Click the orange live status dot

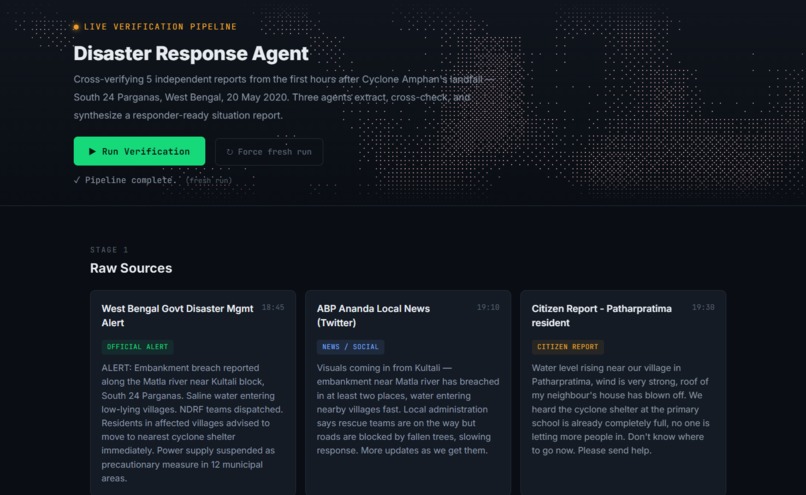(76, 27)
